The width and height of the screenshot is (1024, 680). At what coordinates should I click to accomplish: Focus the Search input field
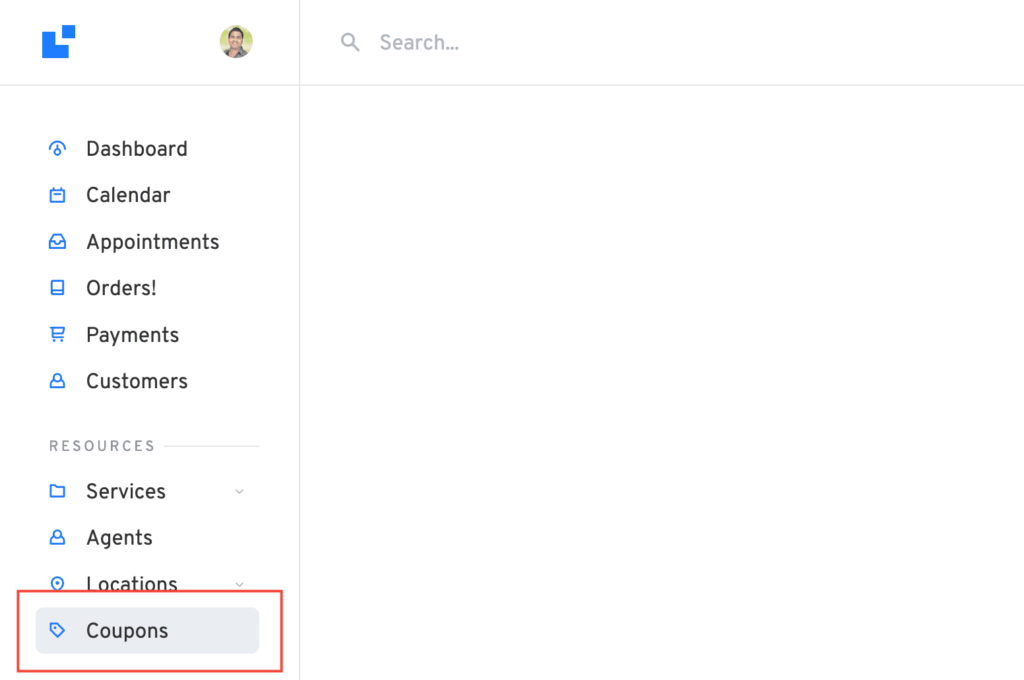pos(600,42)
